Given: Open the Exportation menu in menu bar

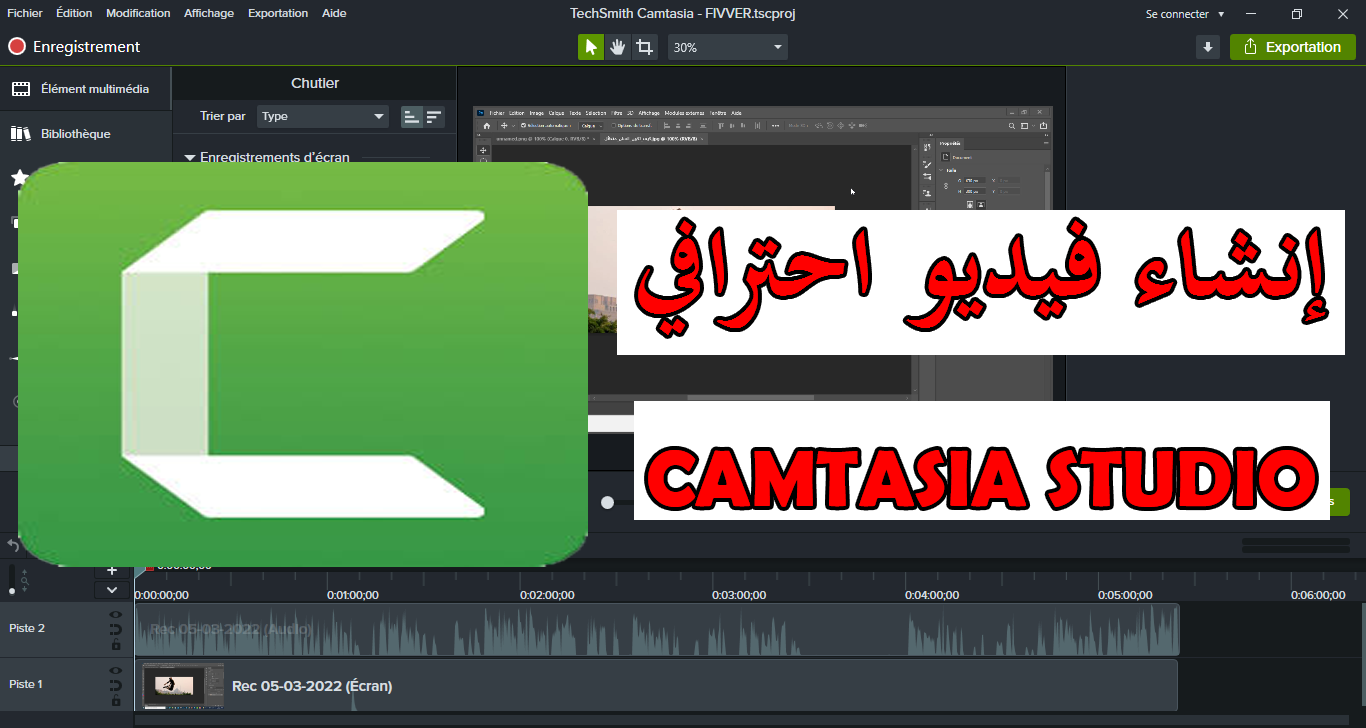Looking at the screenshot, I should [278, 13].
